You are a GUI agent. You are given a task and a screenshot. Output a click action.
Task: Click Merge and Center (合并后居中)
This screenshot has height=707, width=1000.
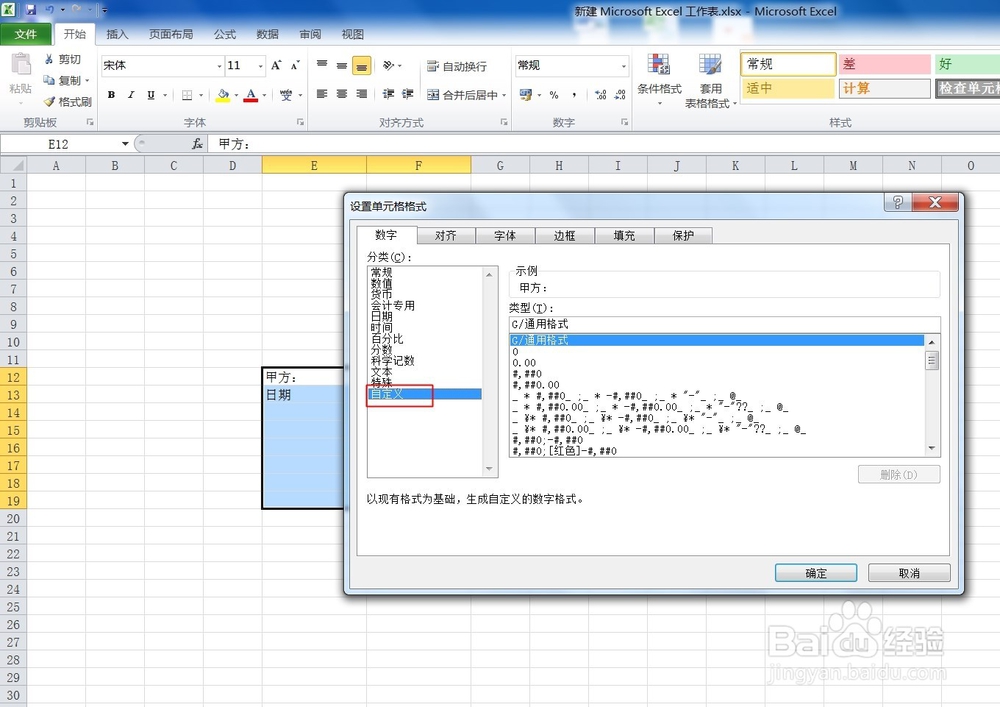point(462,95)
